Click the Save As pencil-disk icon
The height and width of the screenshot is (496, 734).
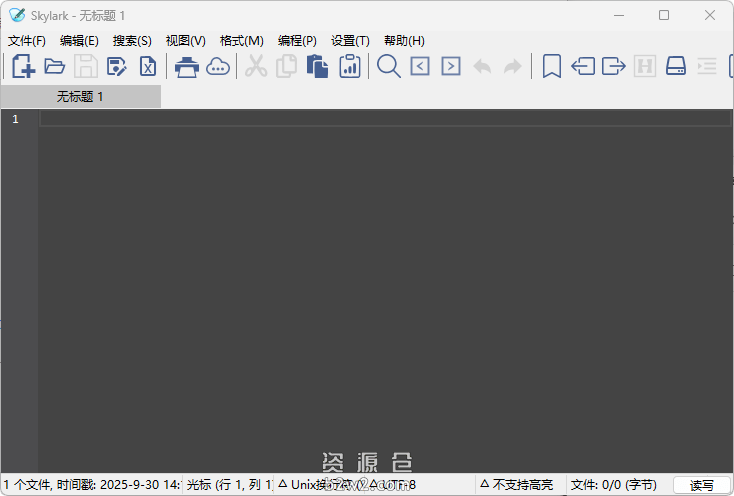(117, 67)
